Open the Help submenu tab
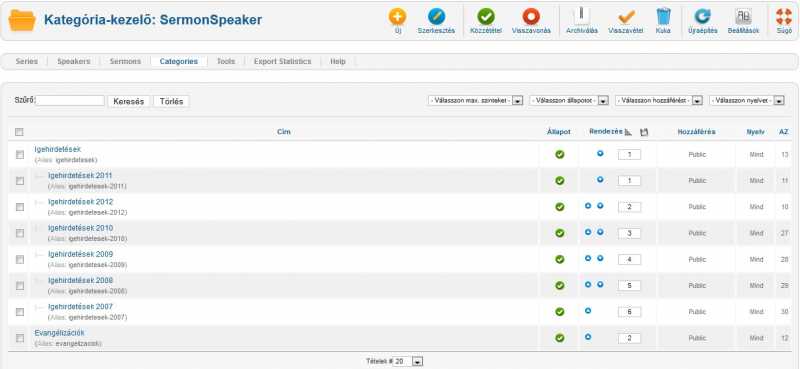This screenshot has height=369, width=800. pyautogui.click(x=338, y=61)
